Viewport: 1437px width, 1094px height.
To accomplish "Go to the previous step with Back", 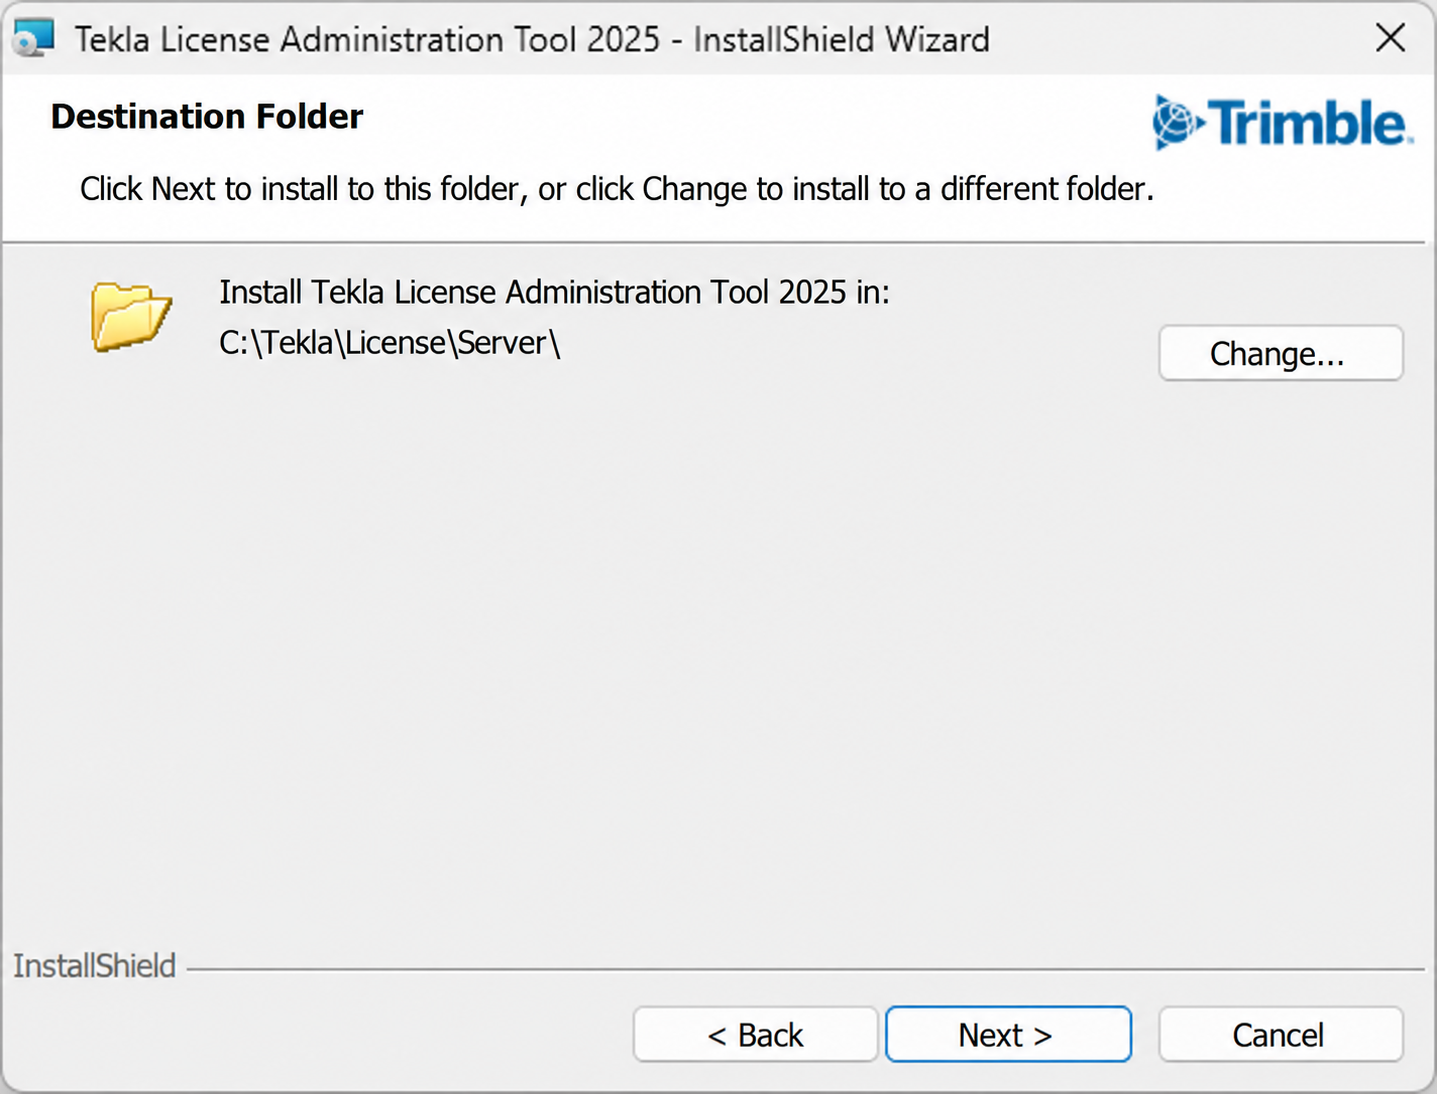I will coord(755,1034).
